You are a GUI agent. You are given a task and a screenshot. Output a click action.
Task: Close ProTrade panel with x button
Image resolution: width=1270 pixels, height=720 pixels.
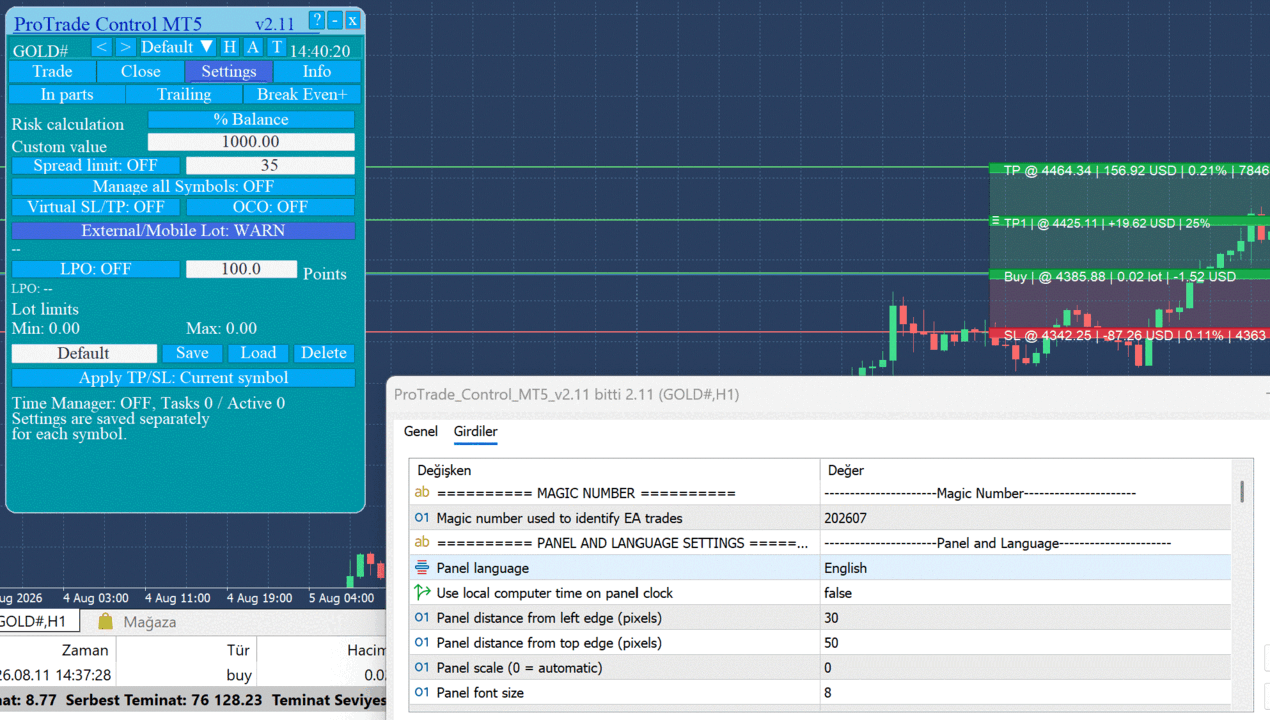[352, 20]
